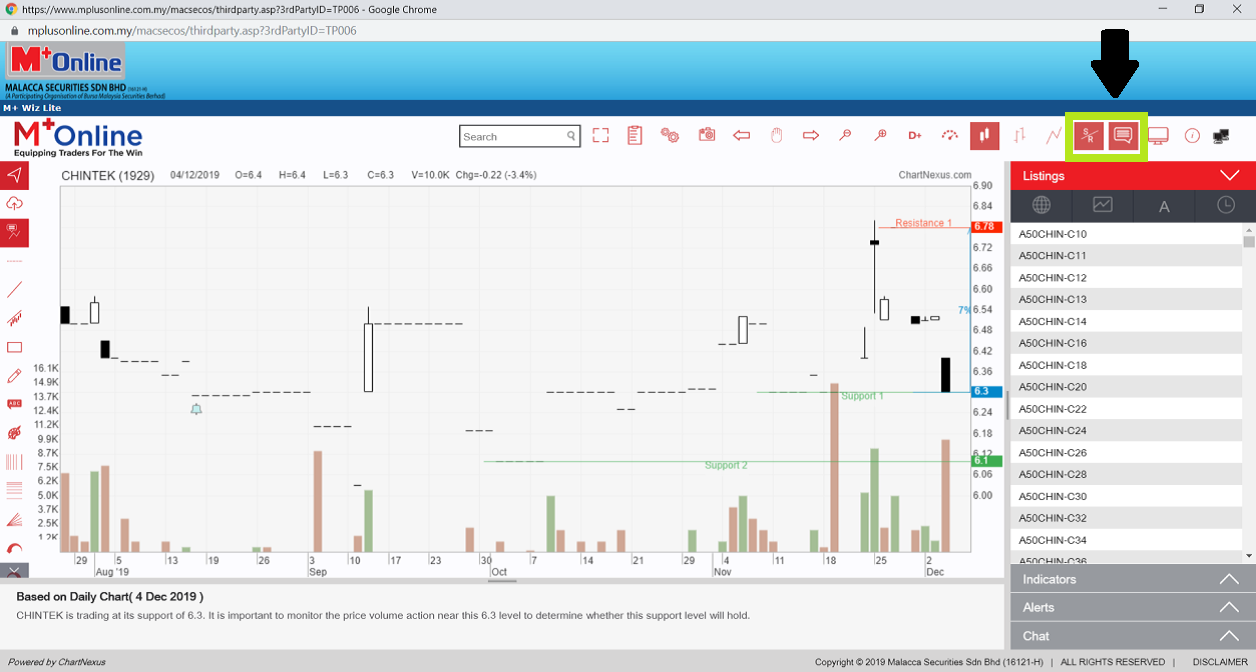Toggle Support/Resistance (S/R) lines
1256x672 pixels.
click(x=1088, y=136)
